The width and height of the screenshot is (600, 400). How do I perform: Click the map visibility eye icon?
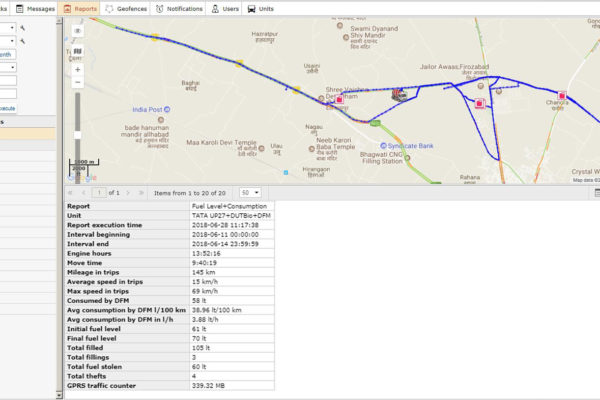tap(78, 31)
